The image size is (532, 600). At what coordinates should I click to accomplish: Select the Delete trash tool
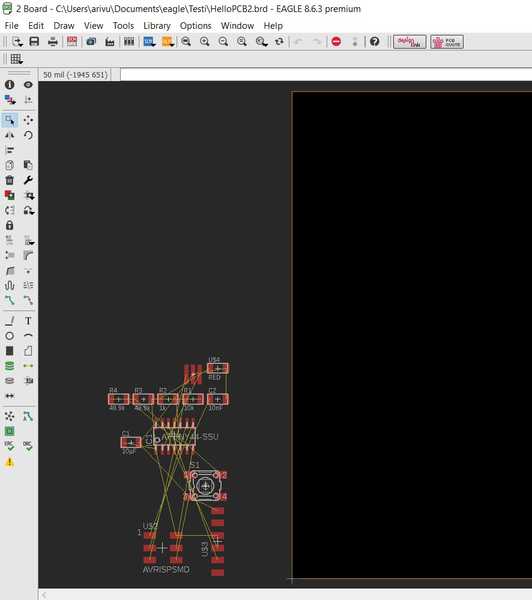[x=10, y=180]
